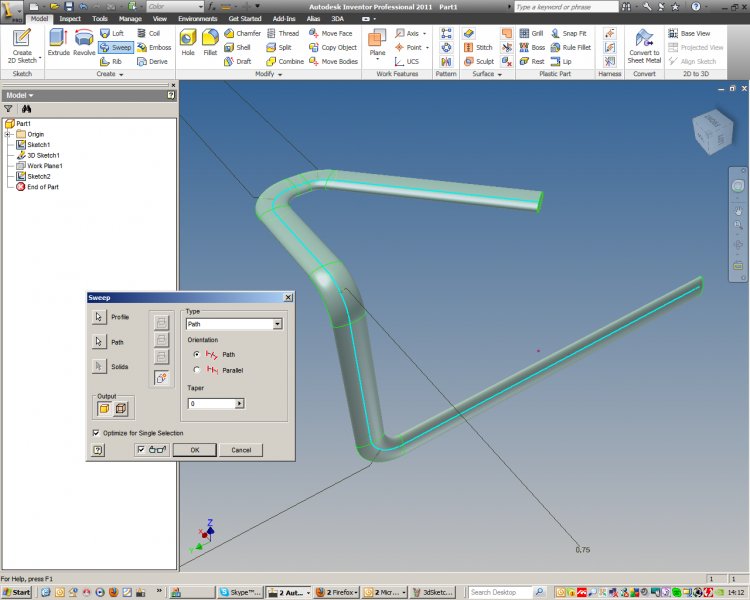The image size is (750, 600).
Task: Select the Parallel orientation radio button
Action: click(196, 370)
